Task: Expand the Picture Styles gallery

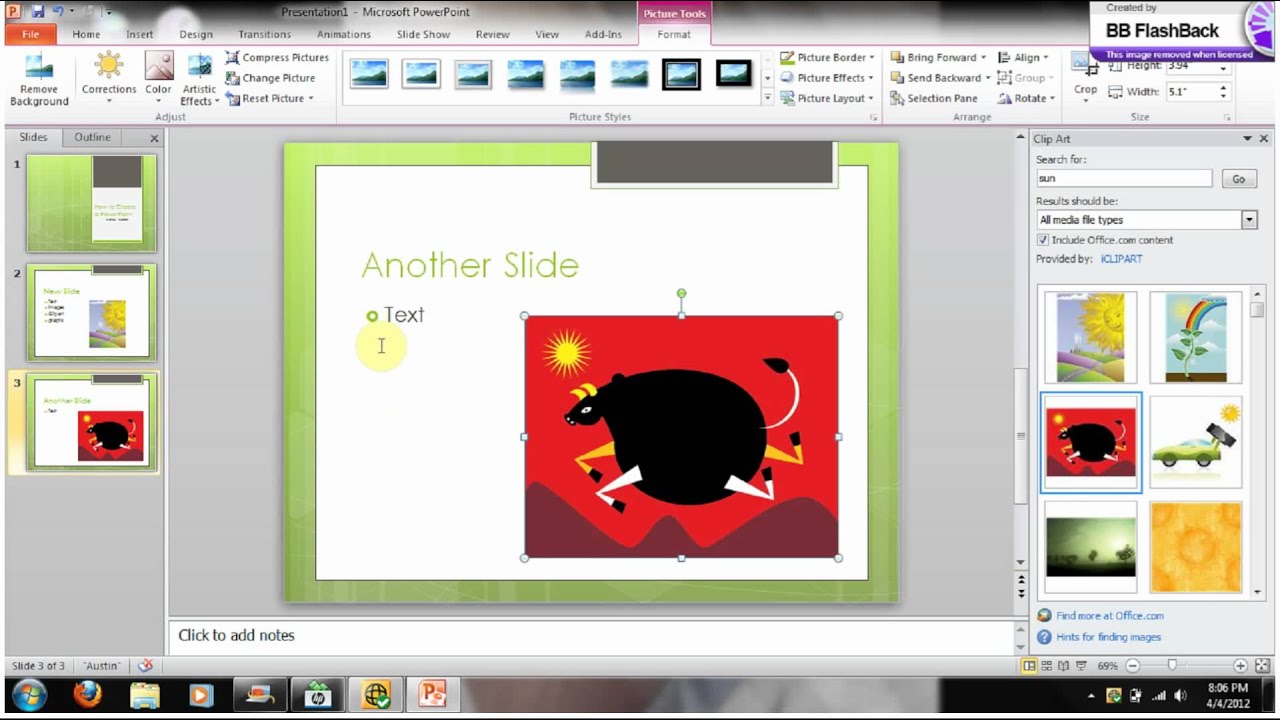Action: pyautogui.click(x=767, y=98)
